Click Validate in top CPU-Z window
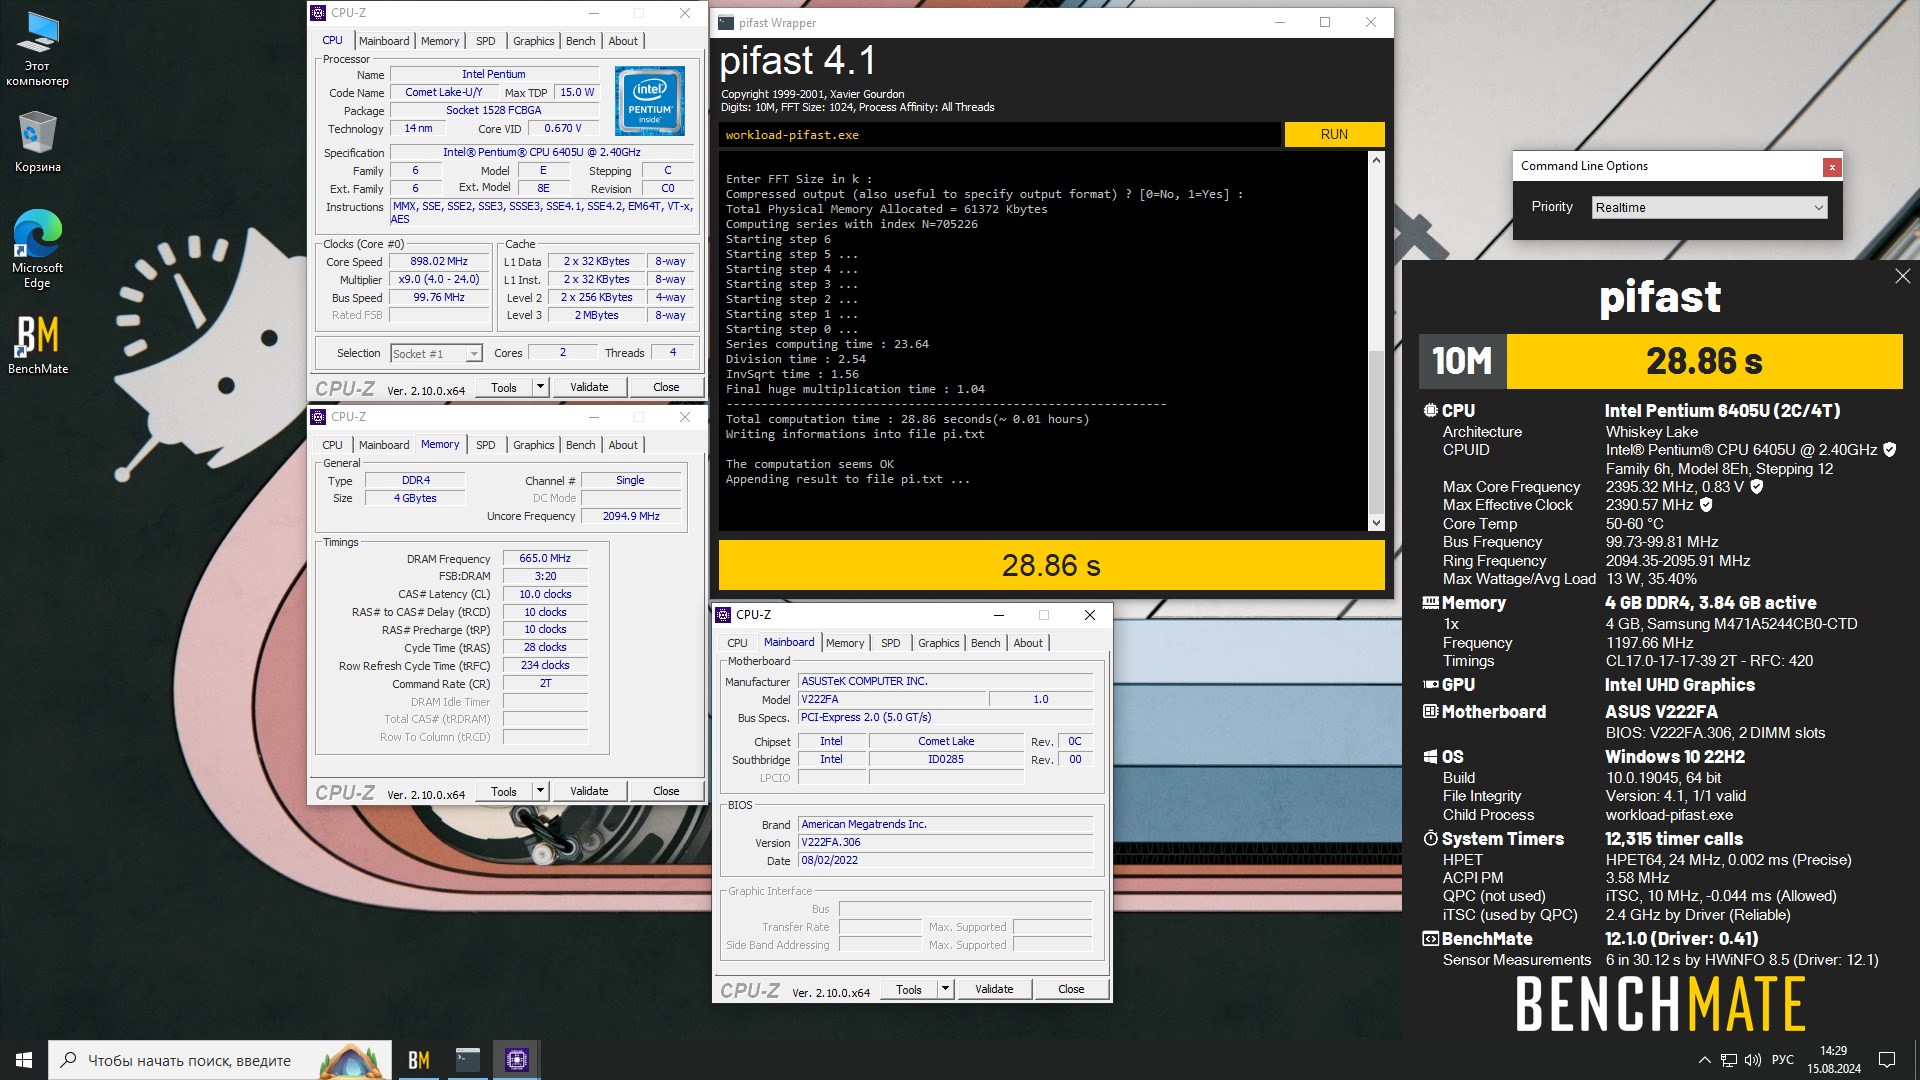The image size is (1920, 1080). [589, 387]
